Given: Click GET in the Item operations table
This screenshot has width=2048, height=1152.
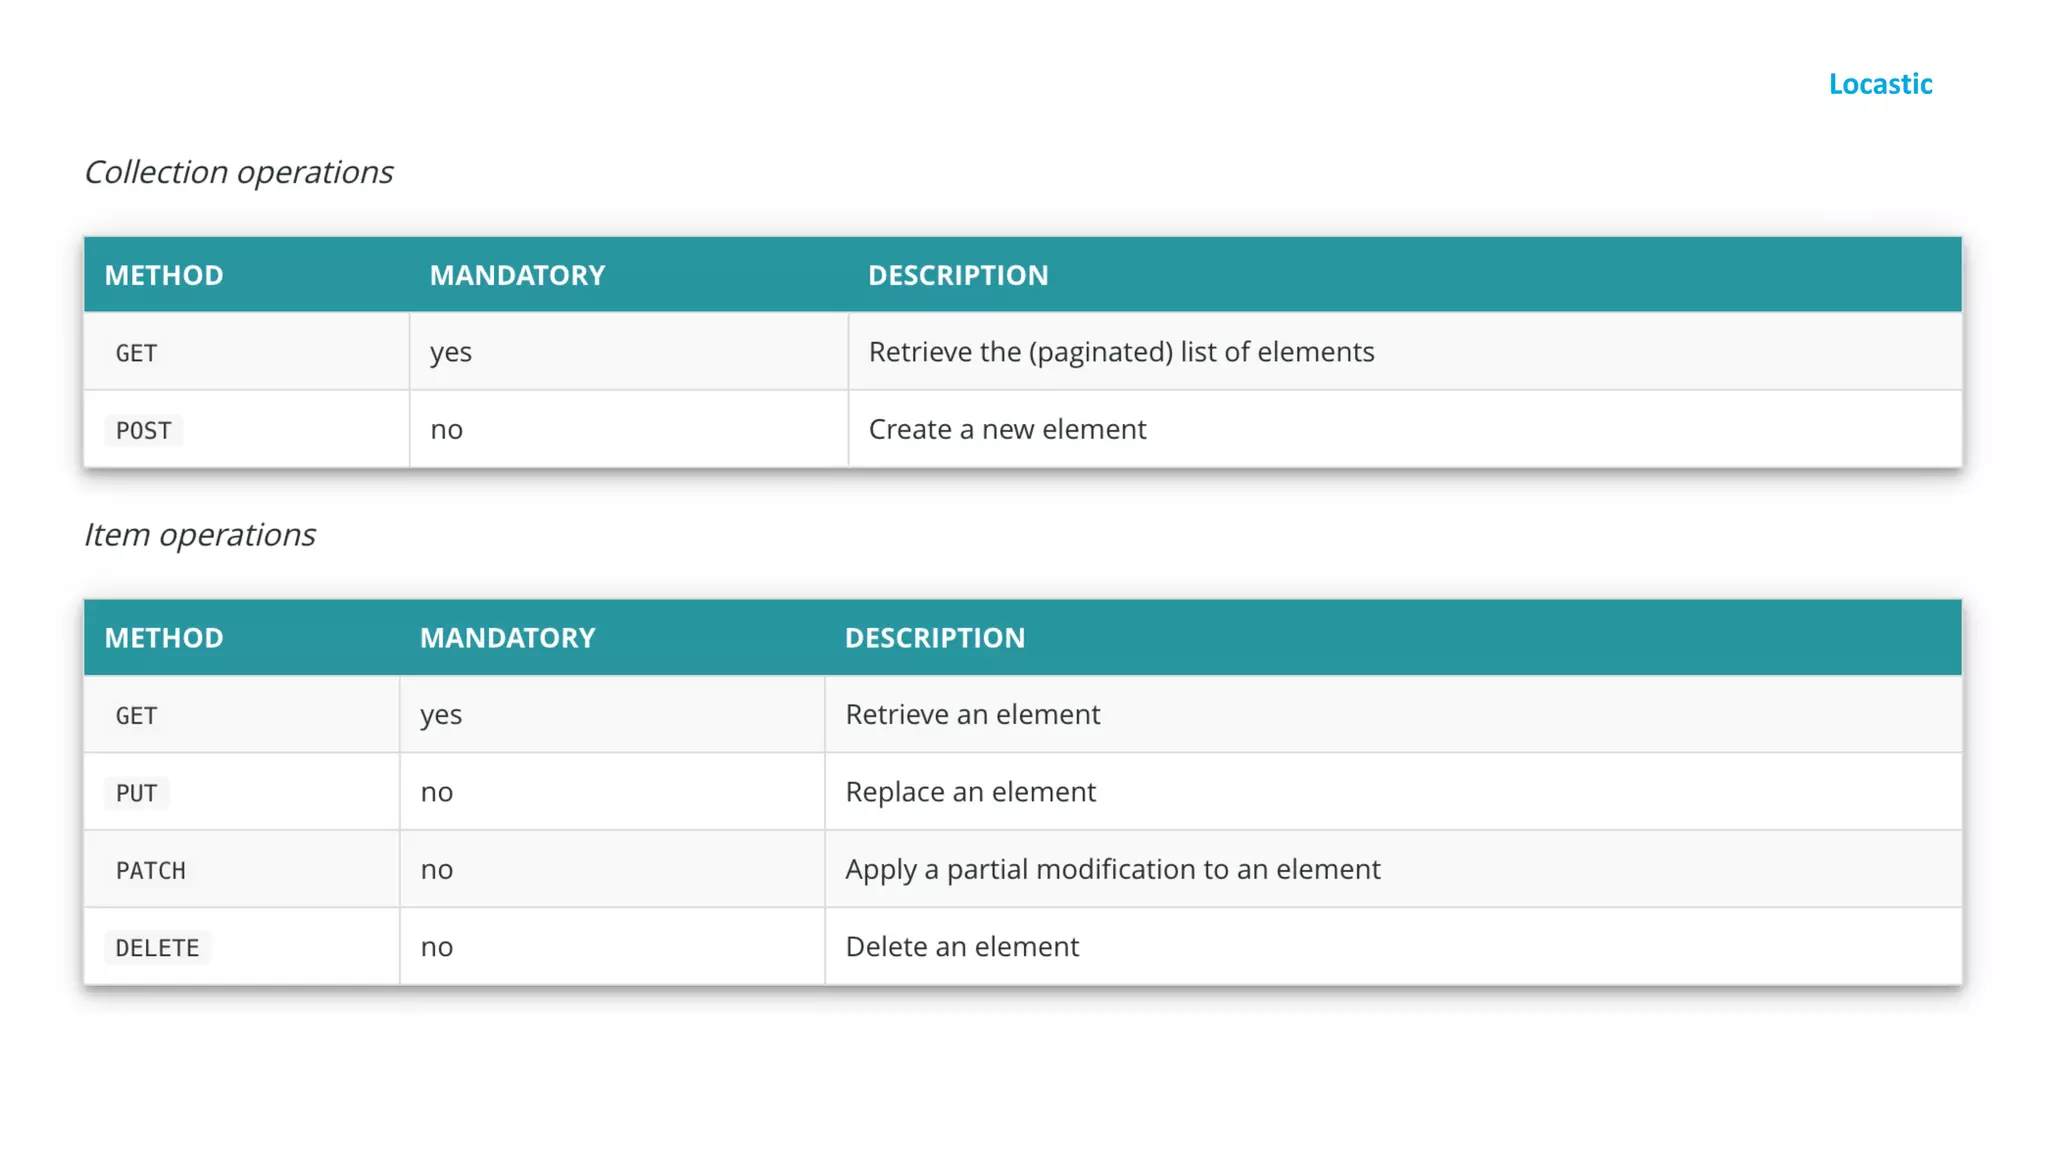Looking at the screenshot, I should [136, 716].
